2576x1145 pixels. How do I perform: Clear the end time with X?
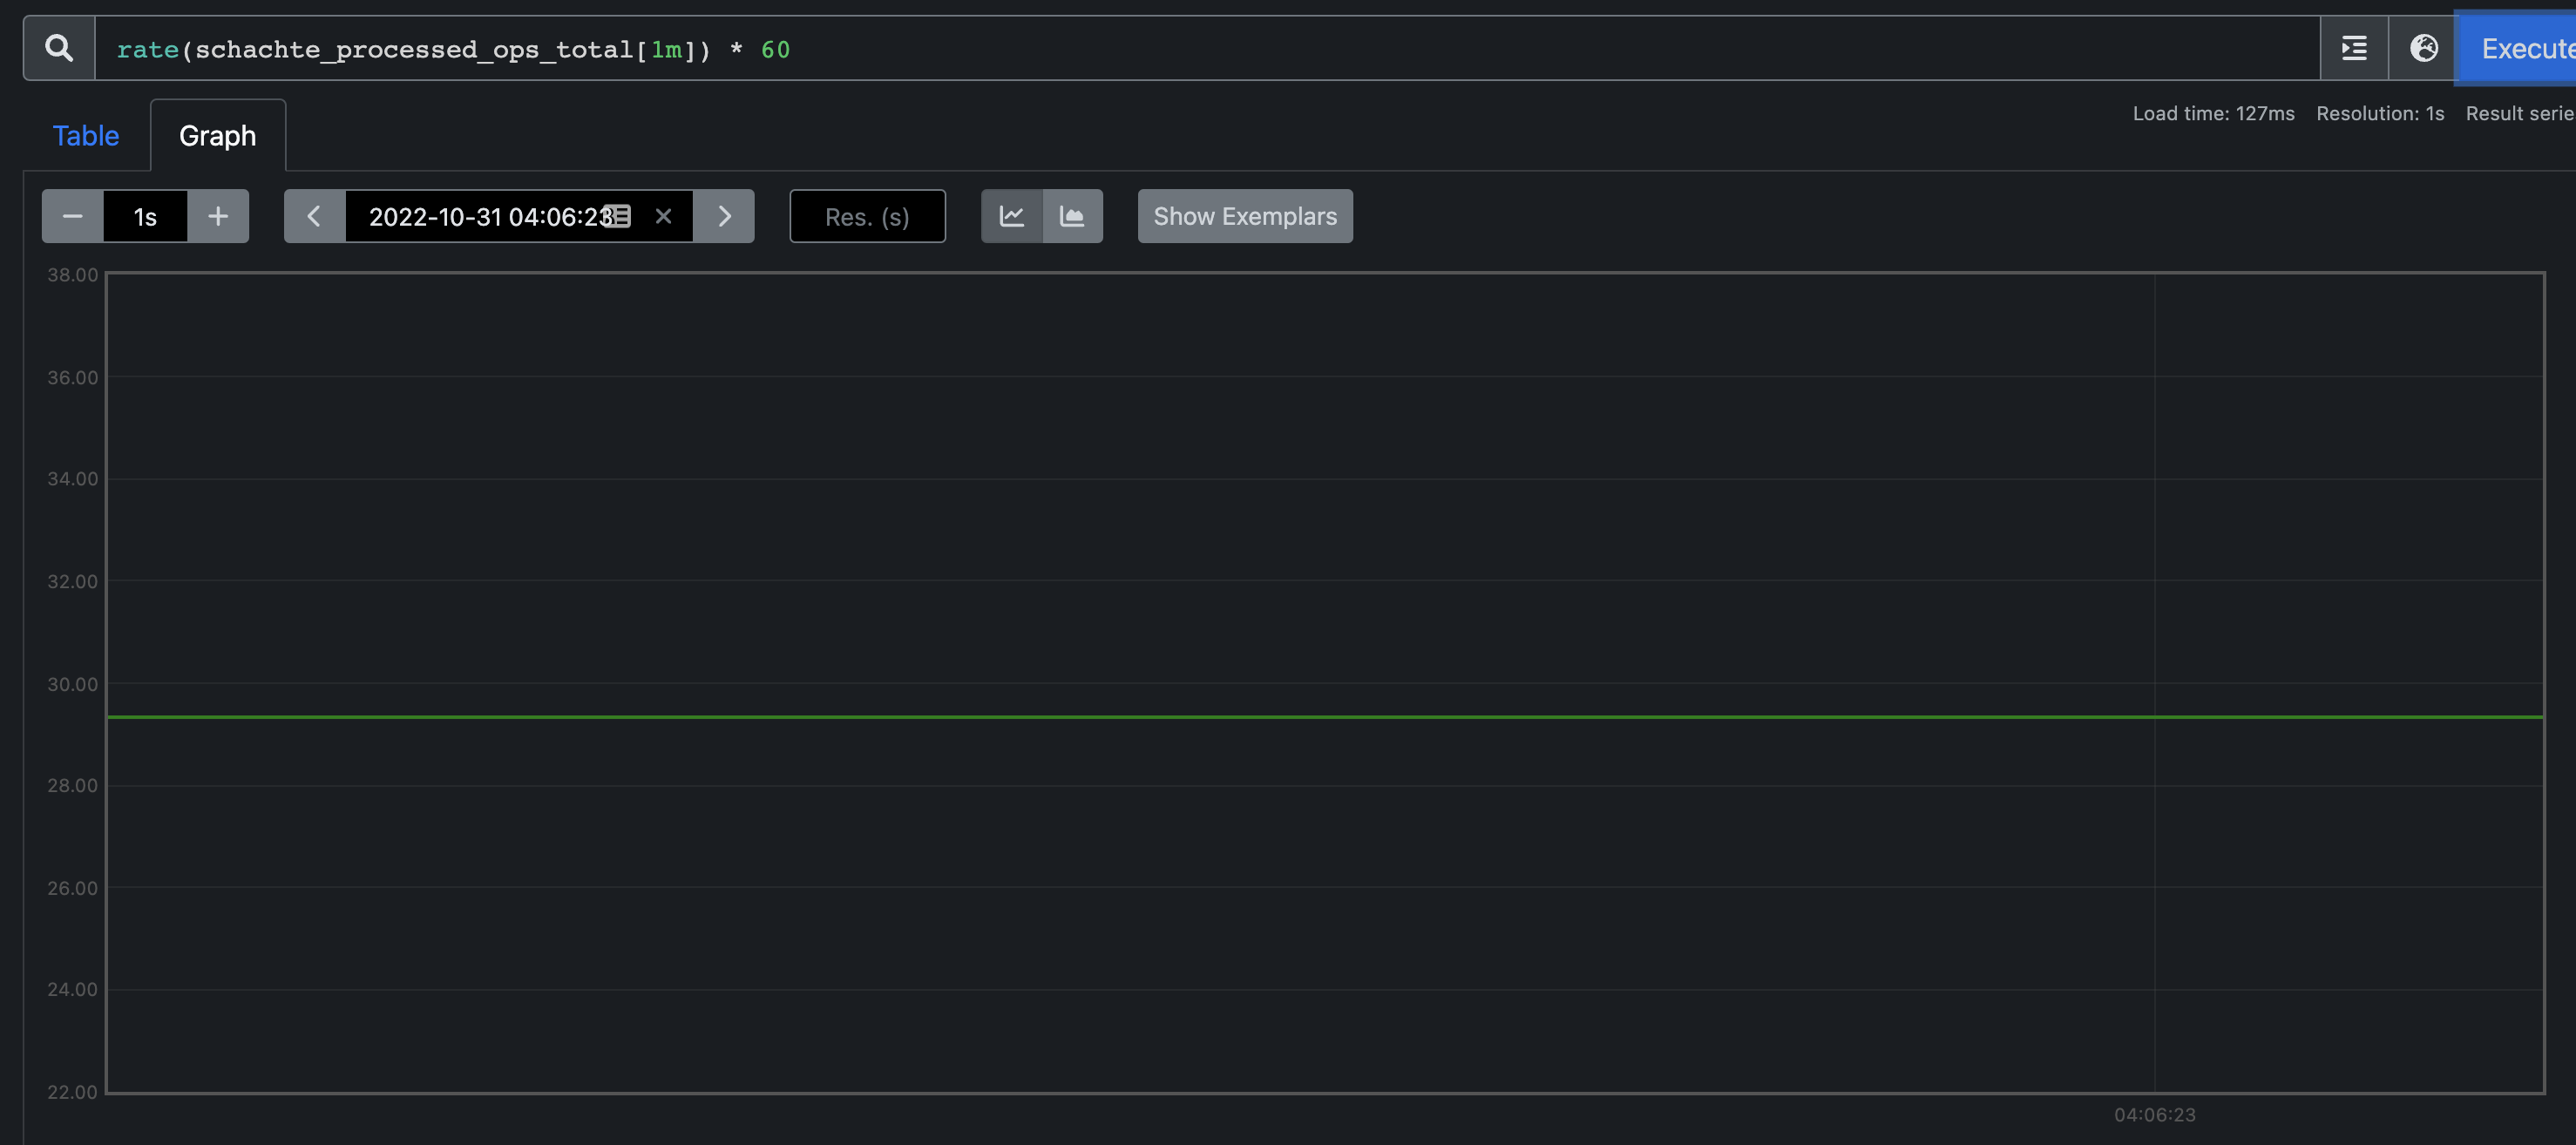click(x=663, y=216)
